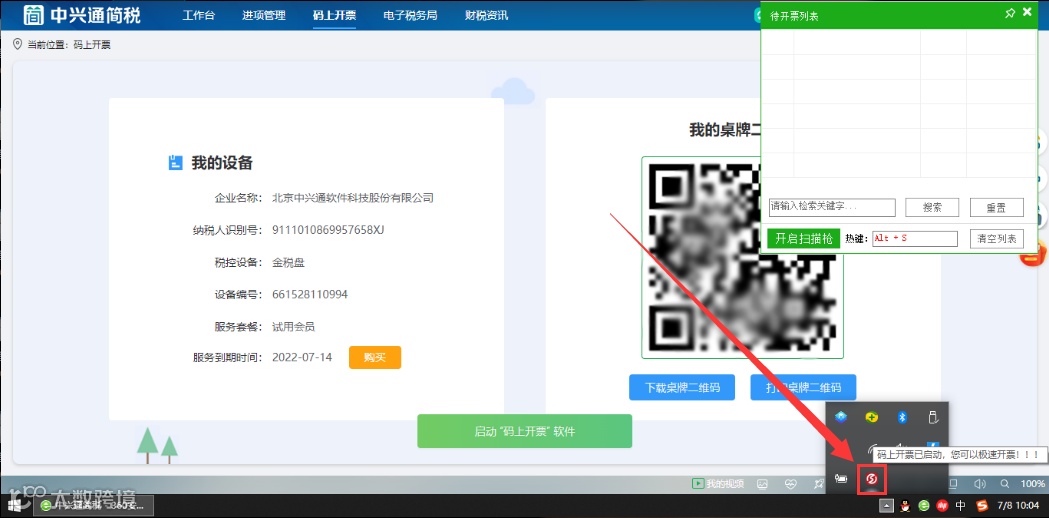The image size is (1049, 518).
Task: Click the 试用会员 service plan text
Action: point(293,327)
